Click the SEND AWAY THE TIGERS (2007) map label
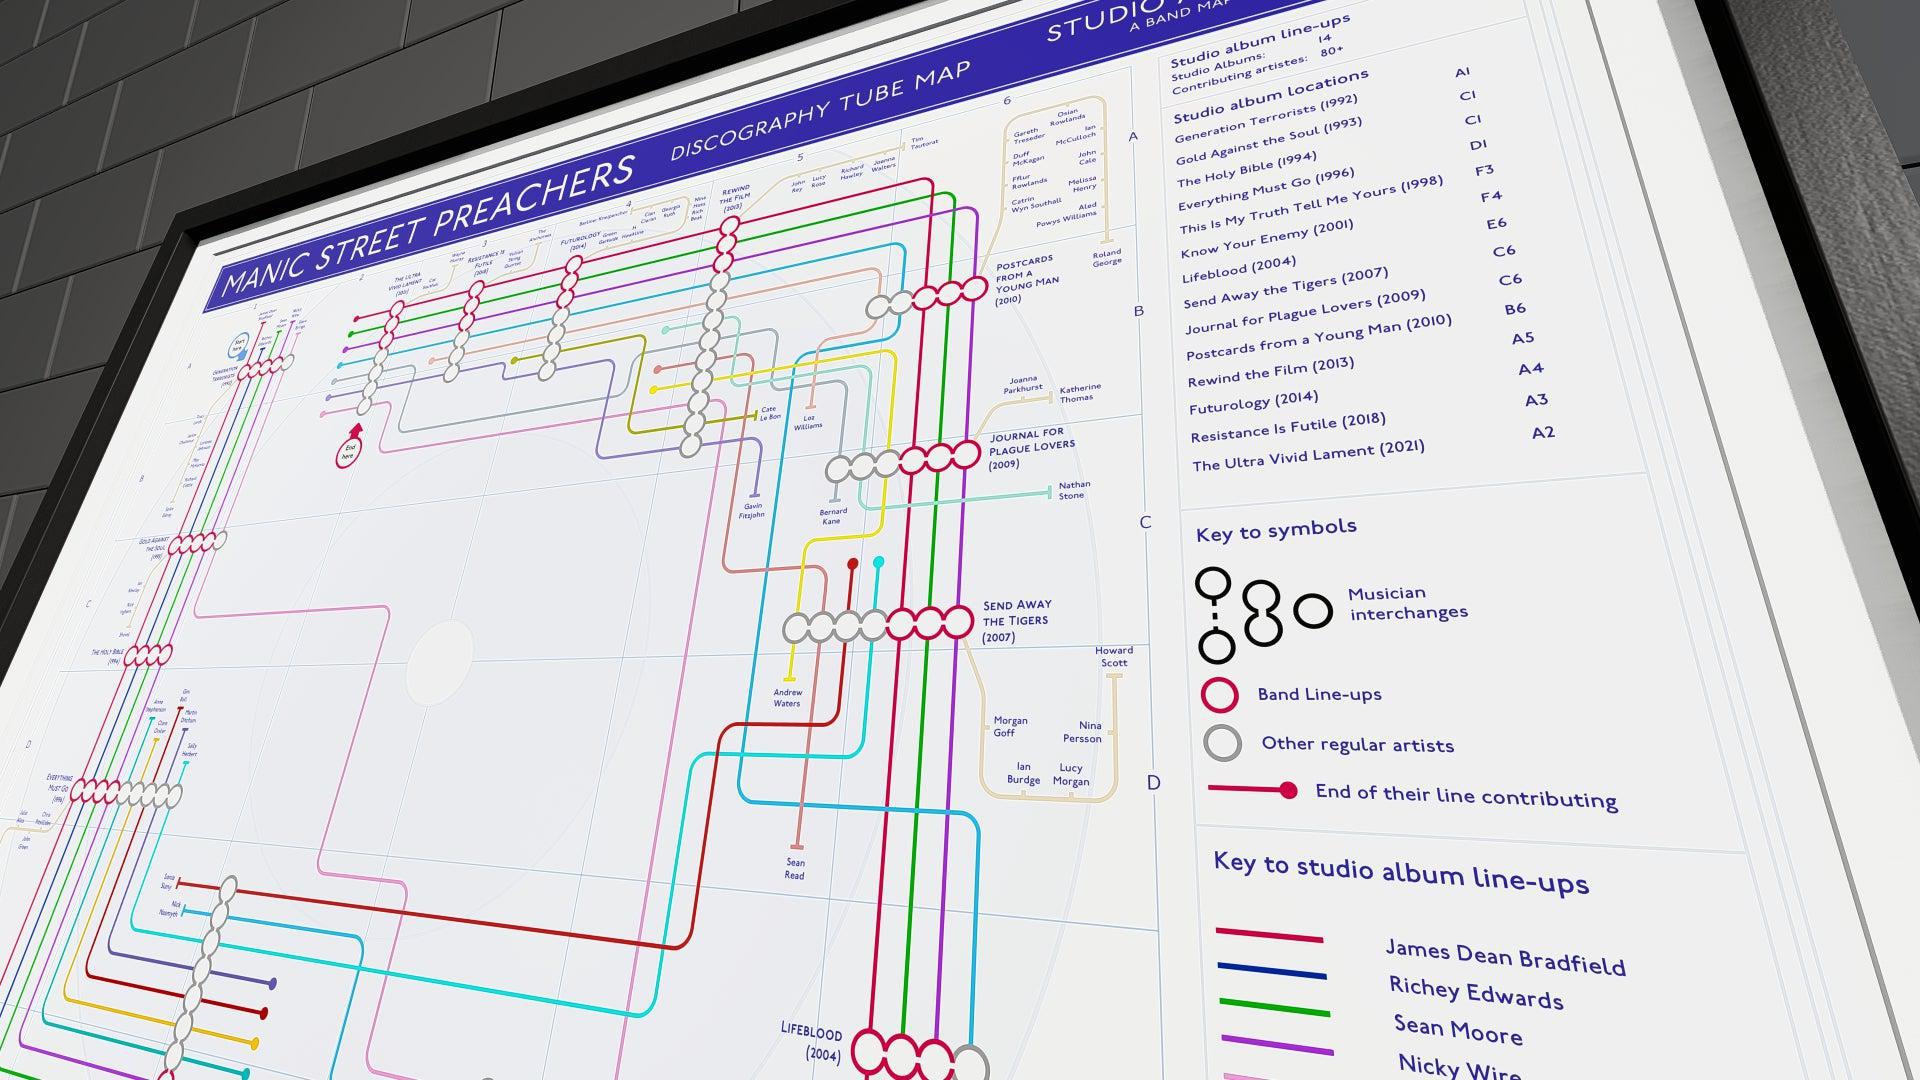 pos(1016,621)
